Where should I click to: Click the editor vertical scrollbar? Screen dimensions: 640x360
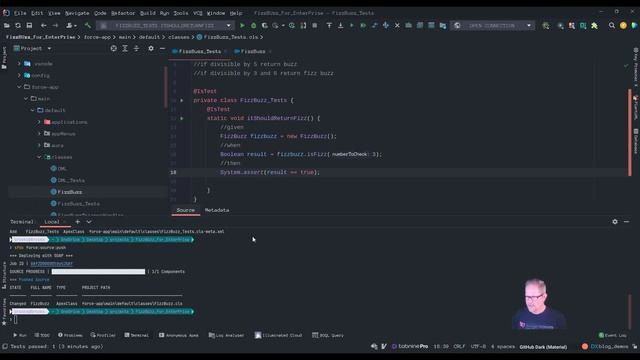click(630, 133)
